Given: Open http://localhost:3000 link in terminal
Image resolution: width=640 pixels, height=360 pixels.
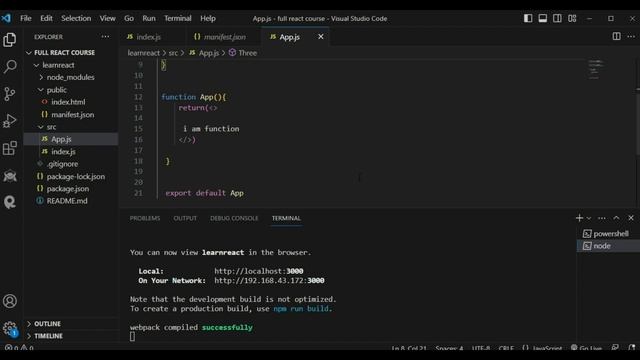Looking at the screenshot, I should point(259,271).
